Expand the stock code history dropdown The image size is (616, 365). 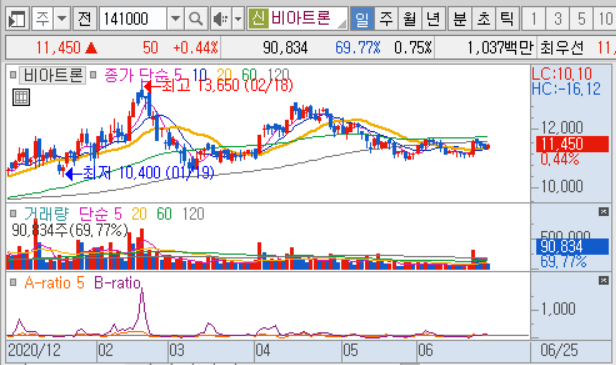[x=176, y=18]
